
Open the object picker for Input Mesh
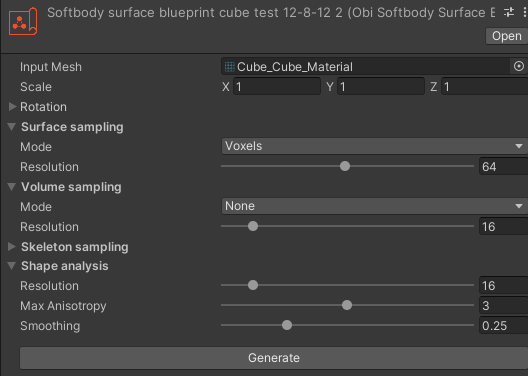point(519,66)
